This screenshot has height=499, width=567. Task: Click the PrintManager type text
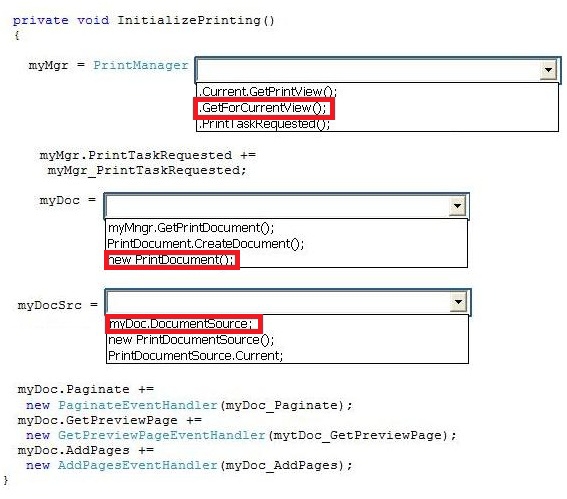tap(141, 65)
